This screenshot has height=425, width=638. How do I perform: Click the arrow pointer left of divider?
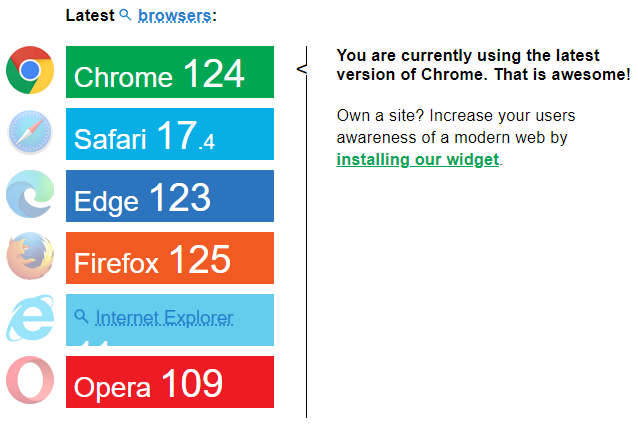point(301,69)
